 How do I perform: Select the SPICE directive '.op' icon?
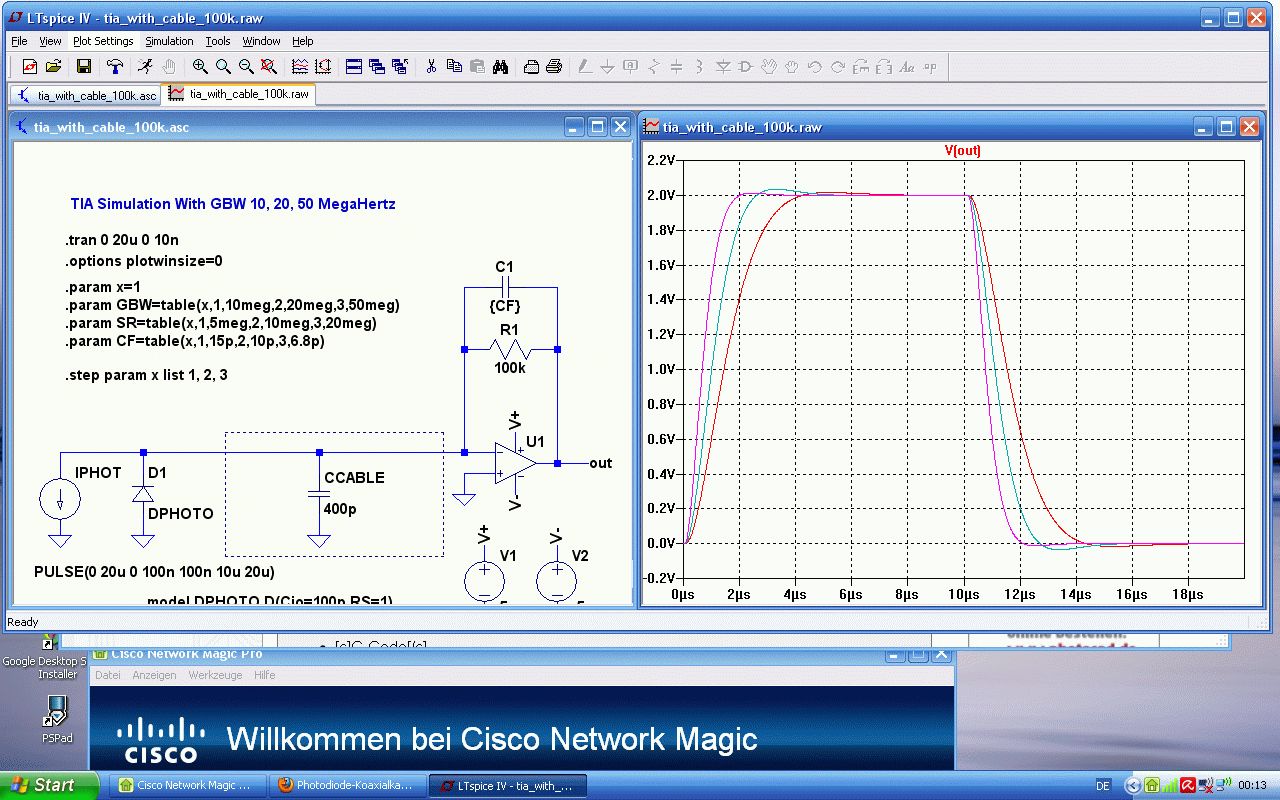[930, 67]
